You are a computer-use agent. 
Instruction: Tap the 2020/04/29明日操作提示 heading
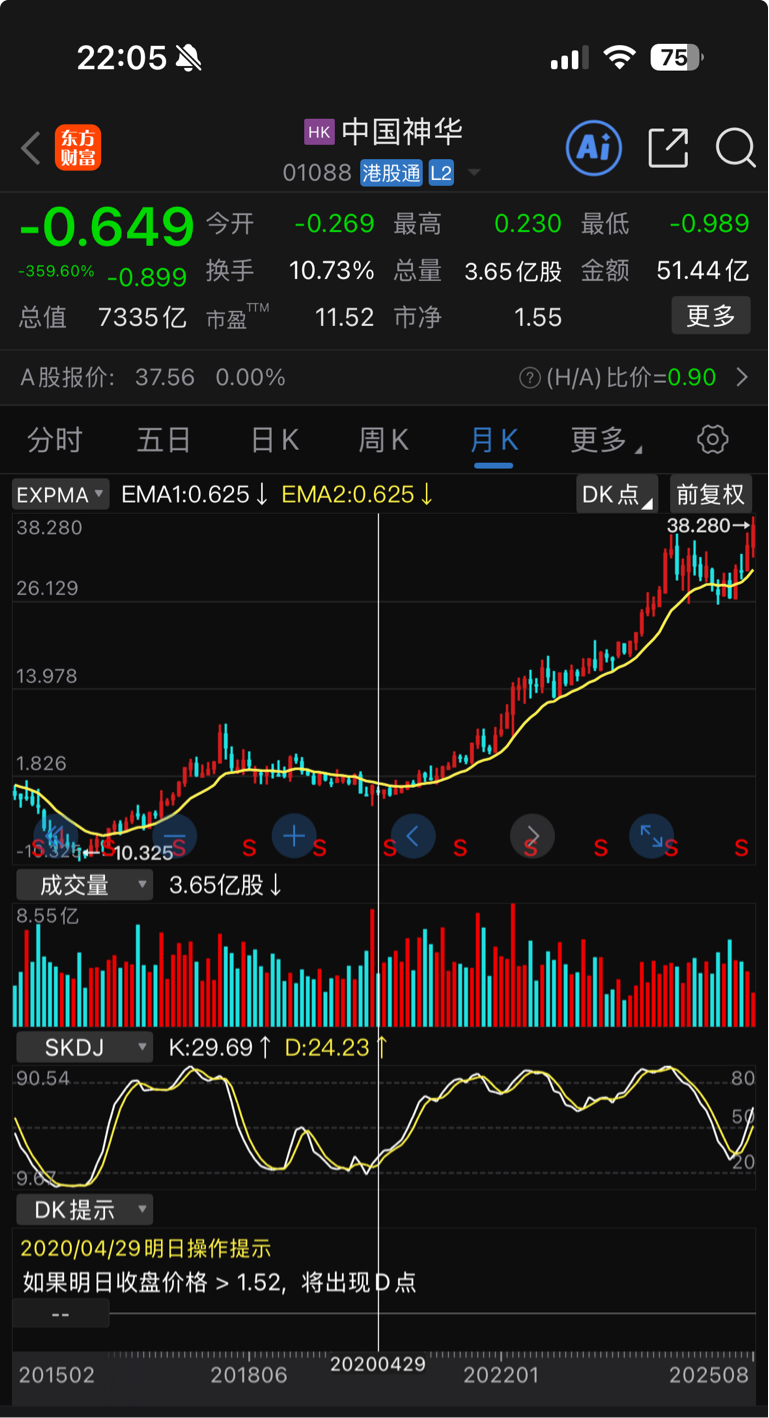click(146, 1248)
